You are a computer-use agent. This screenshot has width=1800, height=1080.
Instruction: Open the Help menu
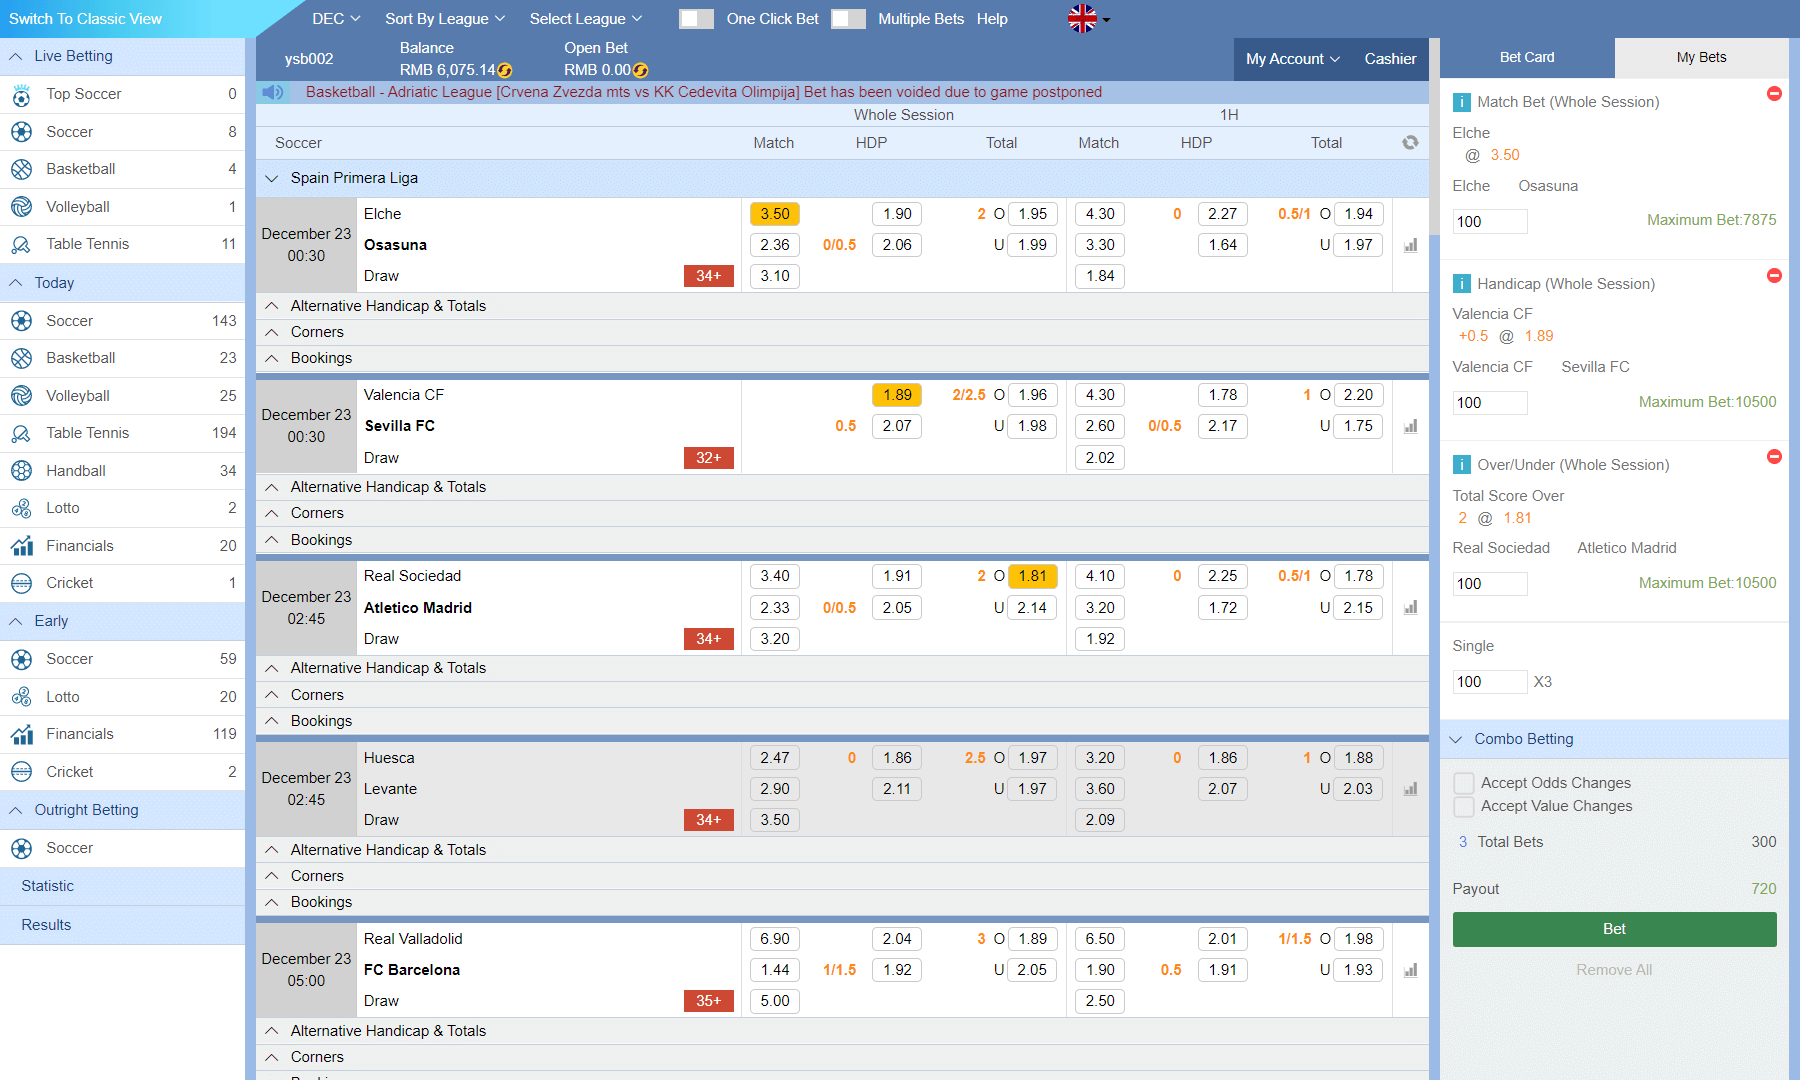pyautogui.click(x=992, y=19)
